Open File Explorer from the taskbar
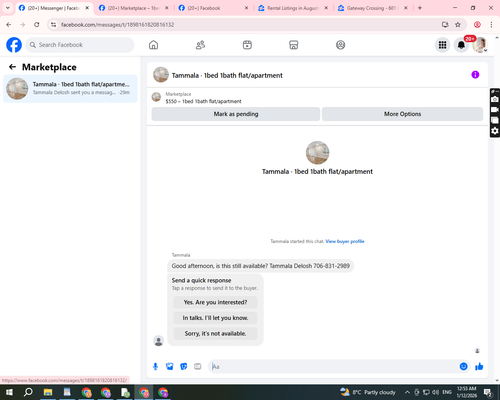Image resolution: width=500 pixels, height=400 pixels. [x=48, y=392]
